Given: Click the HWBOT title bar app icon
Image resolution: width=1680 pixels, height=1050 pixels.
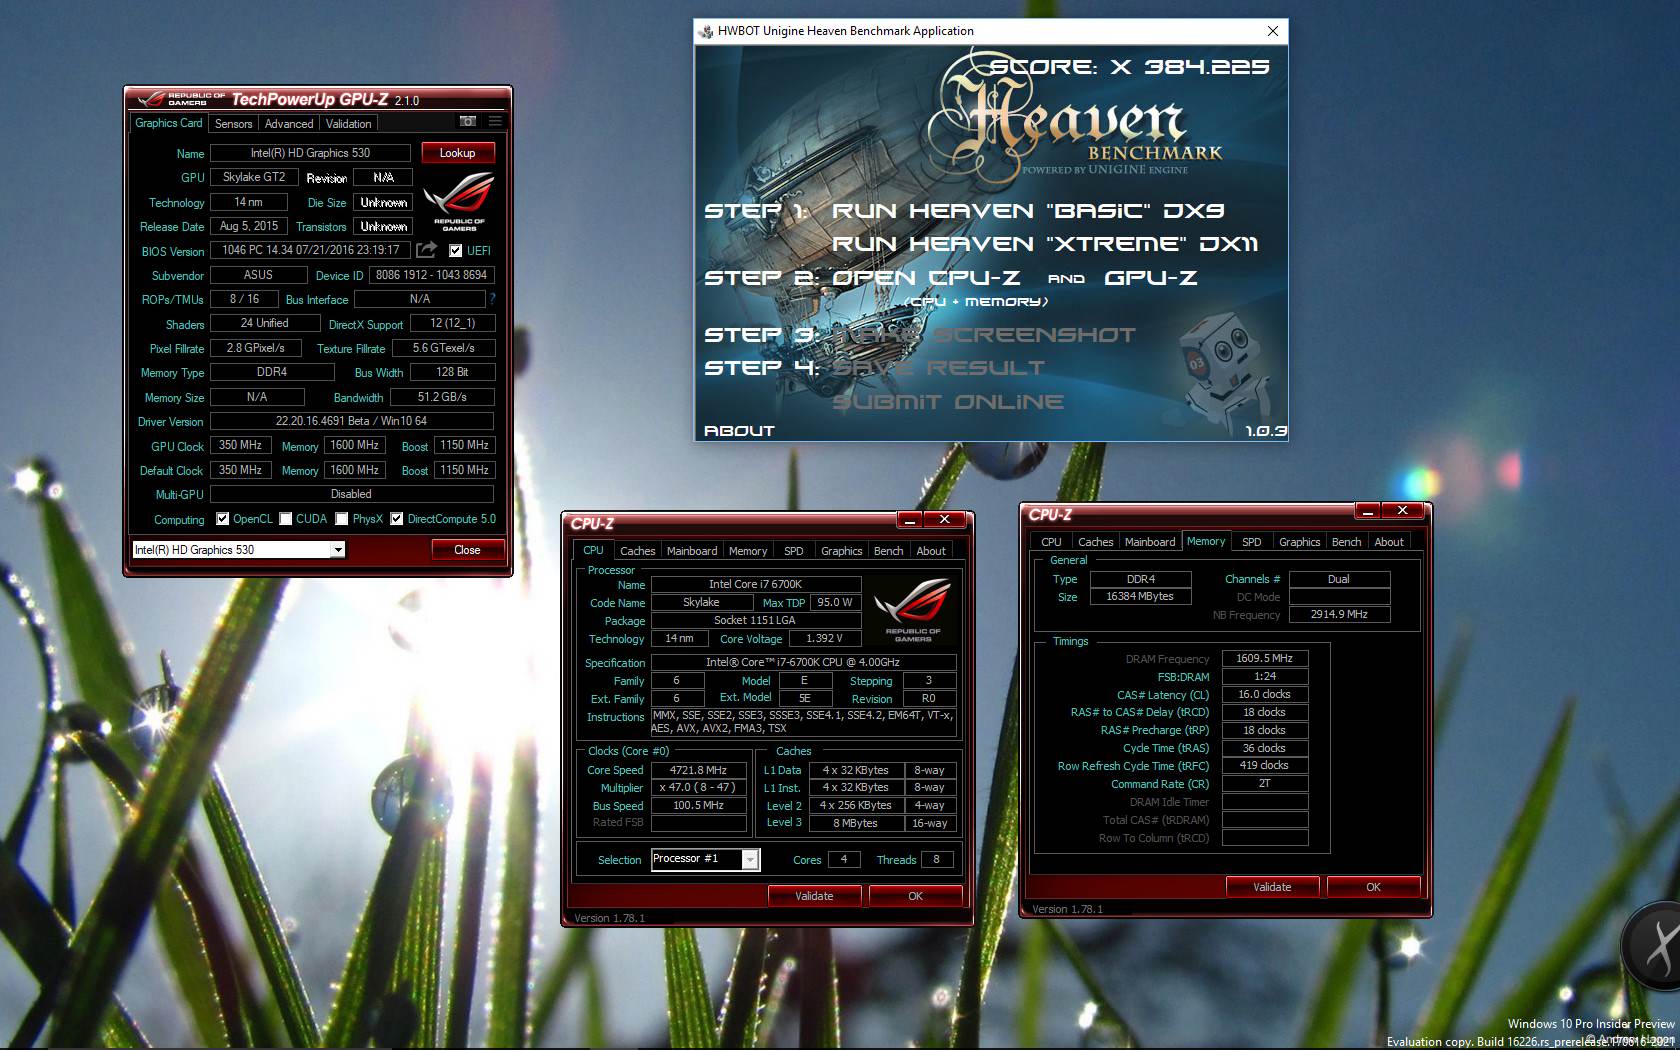Looking at the screenshot, I should pyautogui.click(x=706, y=31).
